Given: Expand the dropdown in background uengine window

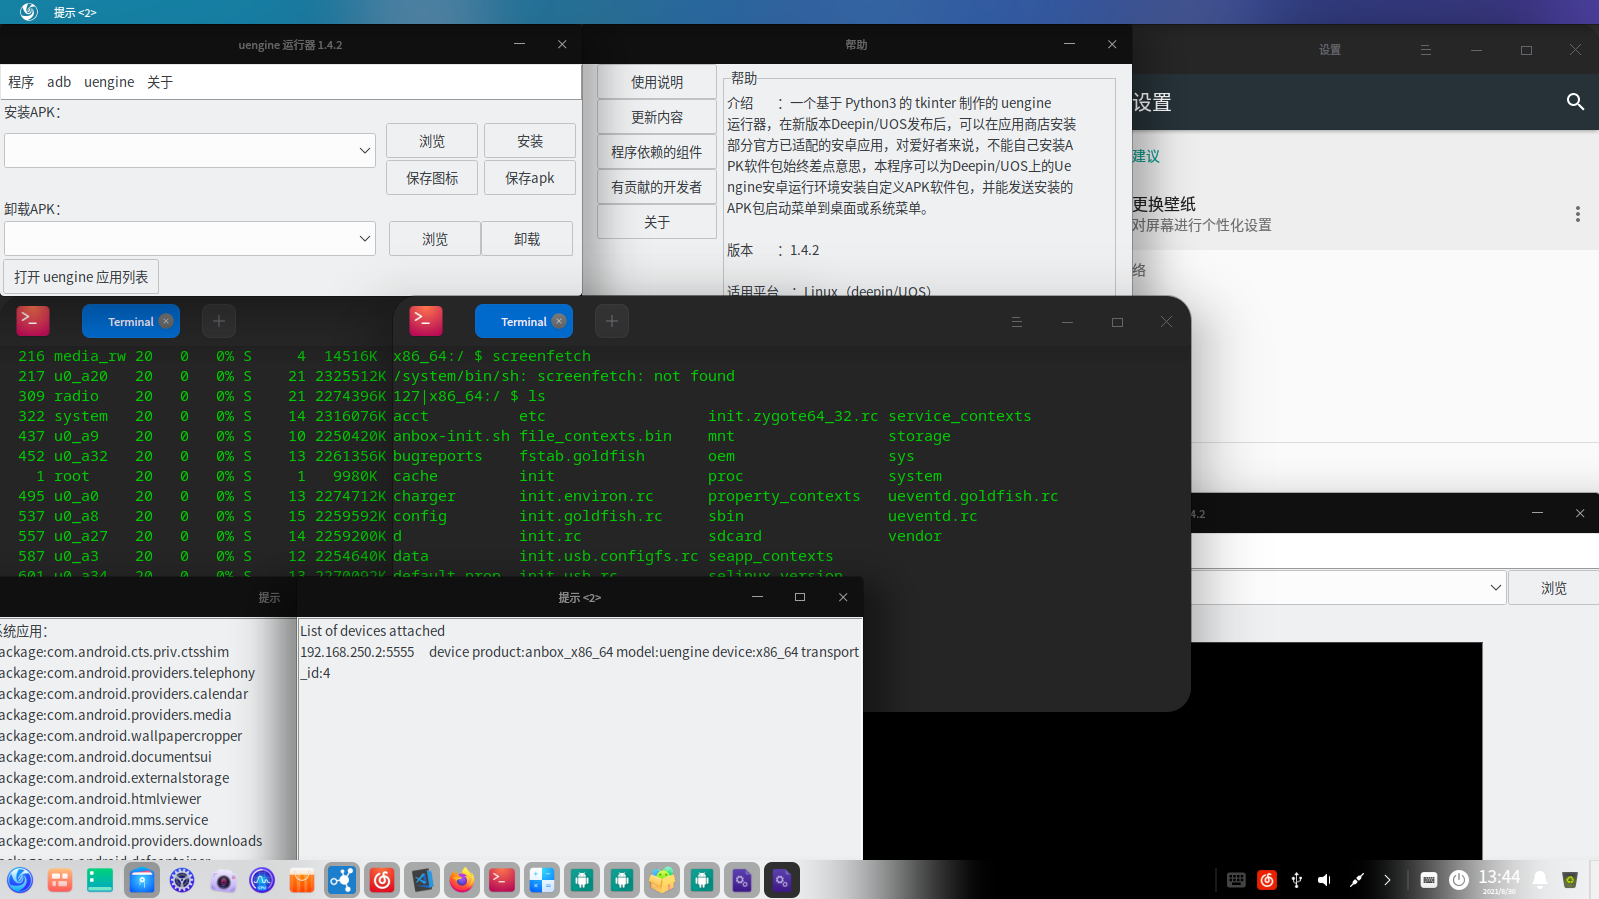Looking at the screenshot, I should pyautogui.click(x=1496, y=588).
